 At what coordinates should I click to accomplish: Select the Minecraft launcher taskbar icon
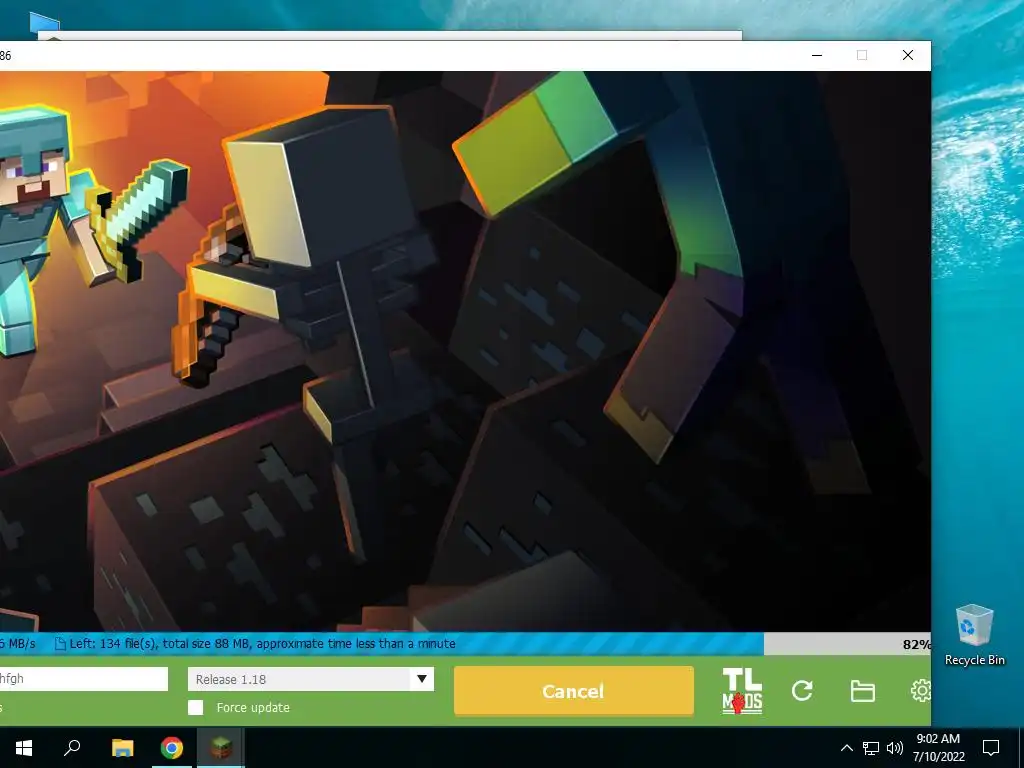click(221, 748)
